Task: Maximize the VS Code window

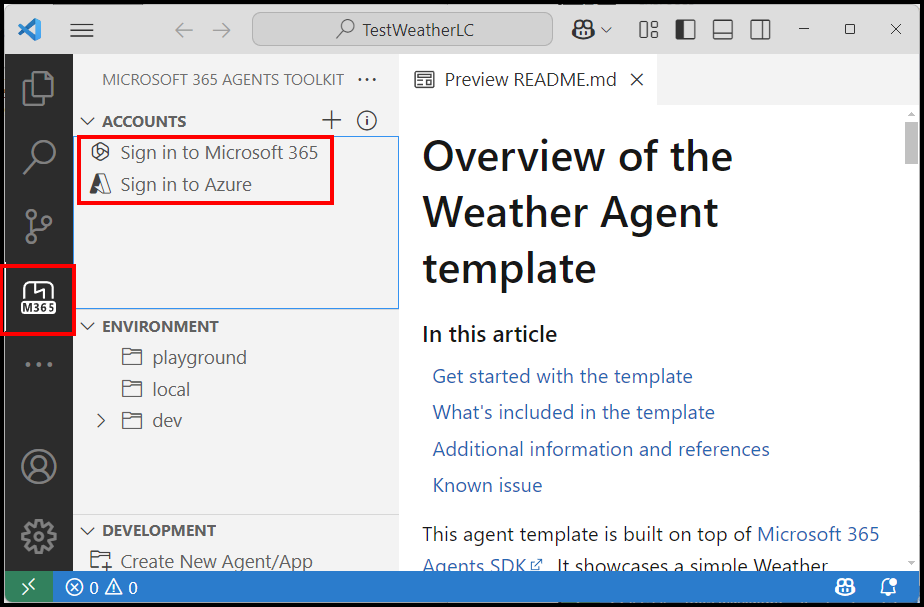Action: pyautogui.click(x=850, y=29)
